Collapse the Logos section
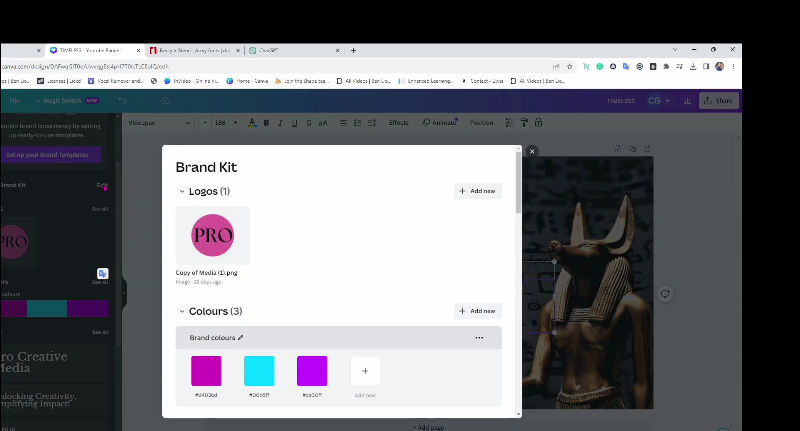This screenshot has height=431, width=800. pos(182,191)
